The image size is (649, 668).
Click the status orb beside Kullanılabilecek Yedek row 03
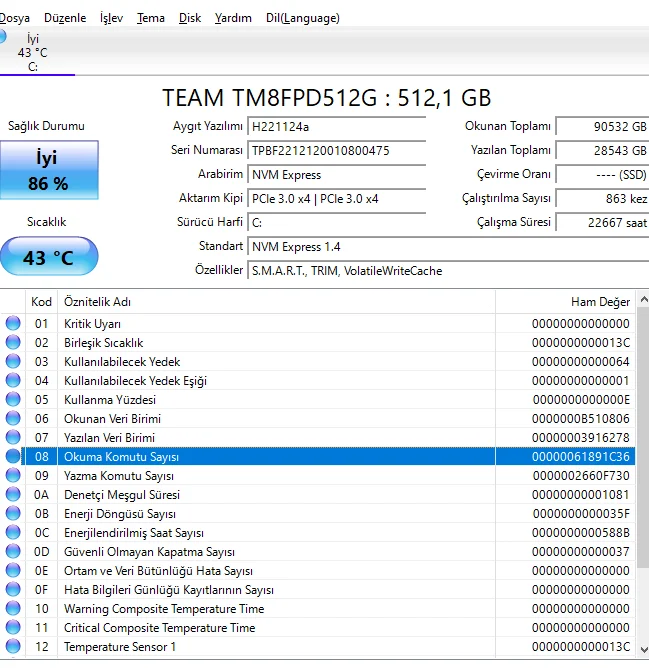tap(13, 361)
